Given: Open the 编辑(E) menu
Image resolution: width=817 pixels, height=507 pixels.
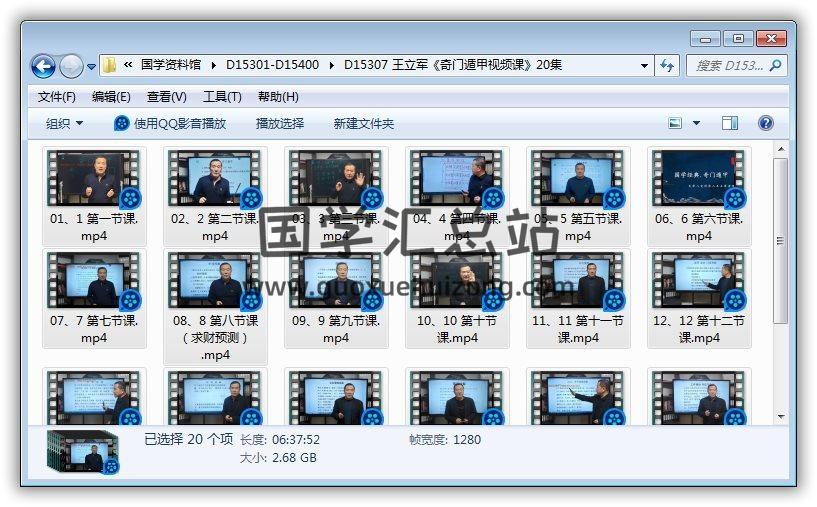Looking at the screenshot, I should [x=111, y=97].
